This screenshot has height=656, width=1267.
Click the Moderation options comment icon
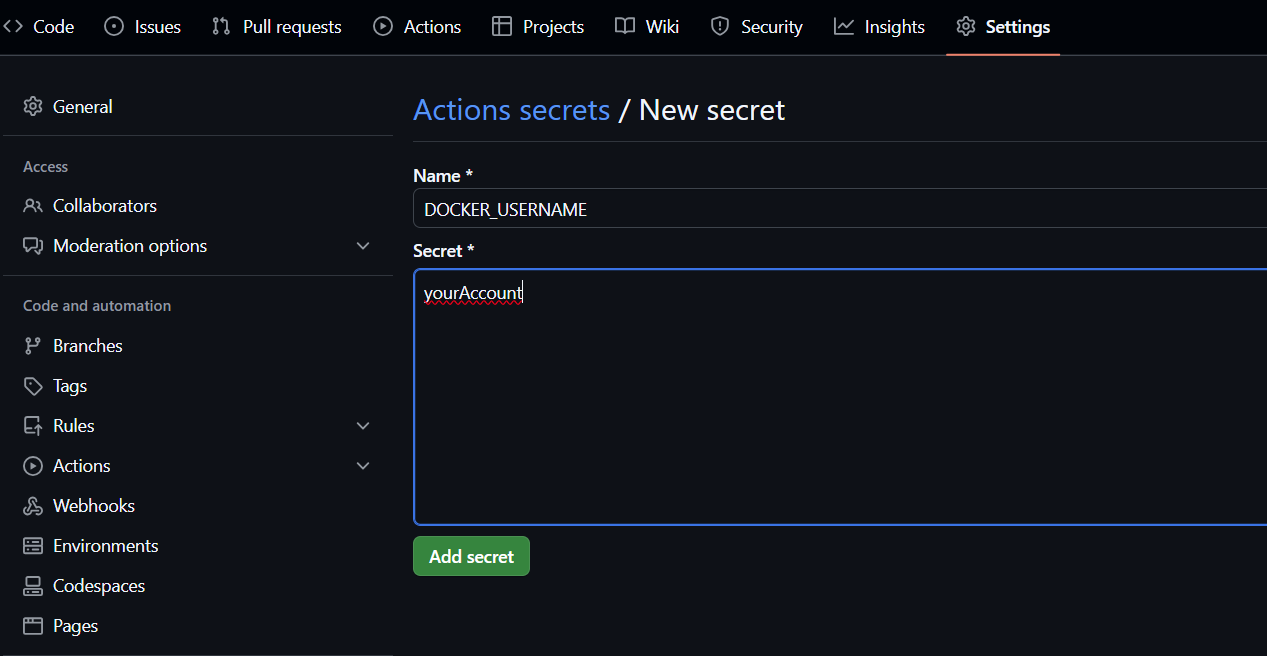click(x=33, y=246)
